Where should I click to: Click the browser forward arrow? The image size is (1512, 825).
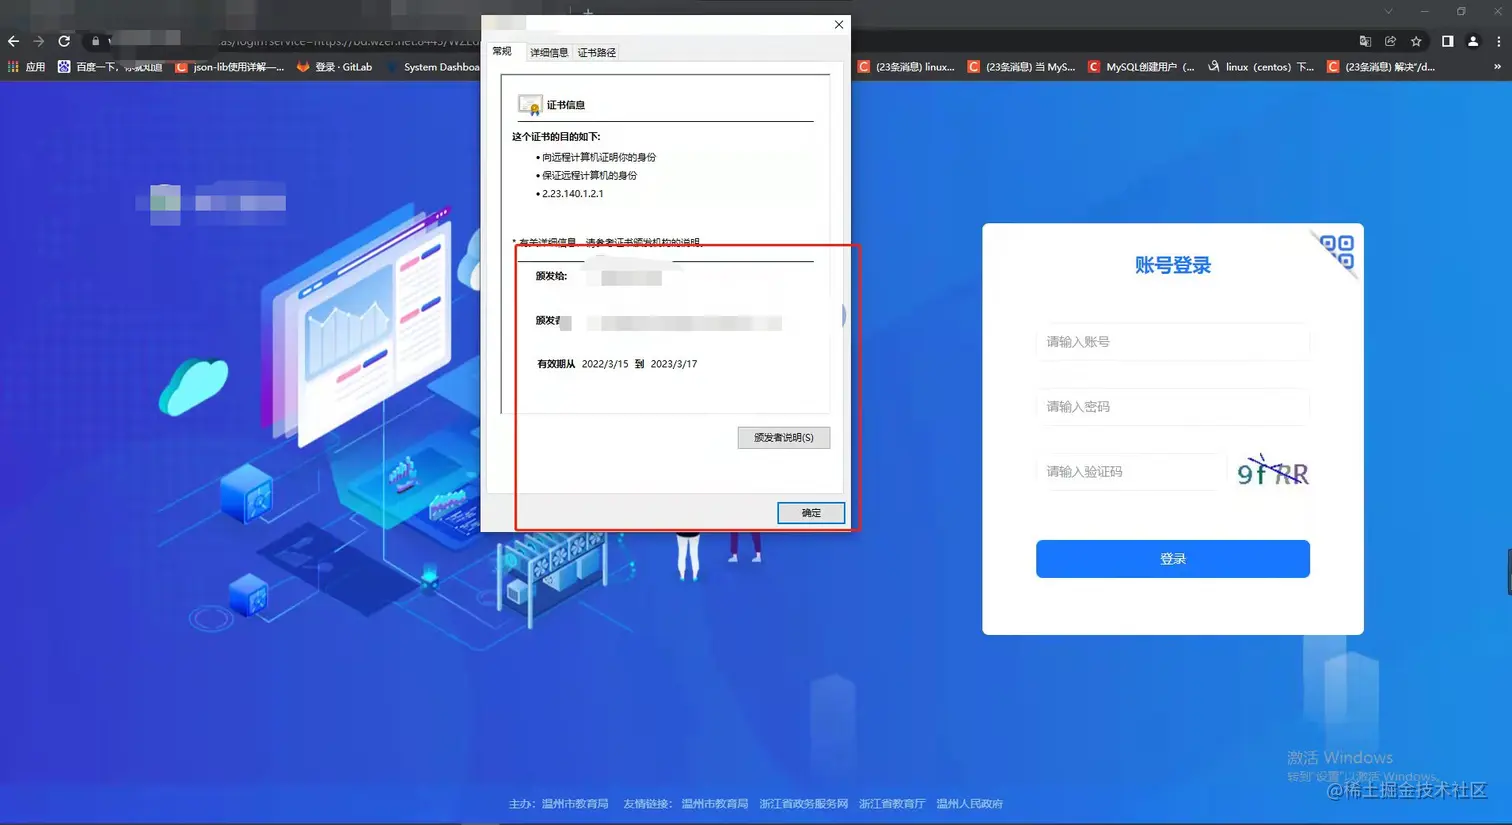(x=39, y=41)
